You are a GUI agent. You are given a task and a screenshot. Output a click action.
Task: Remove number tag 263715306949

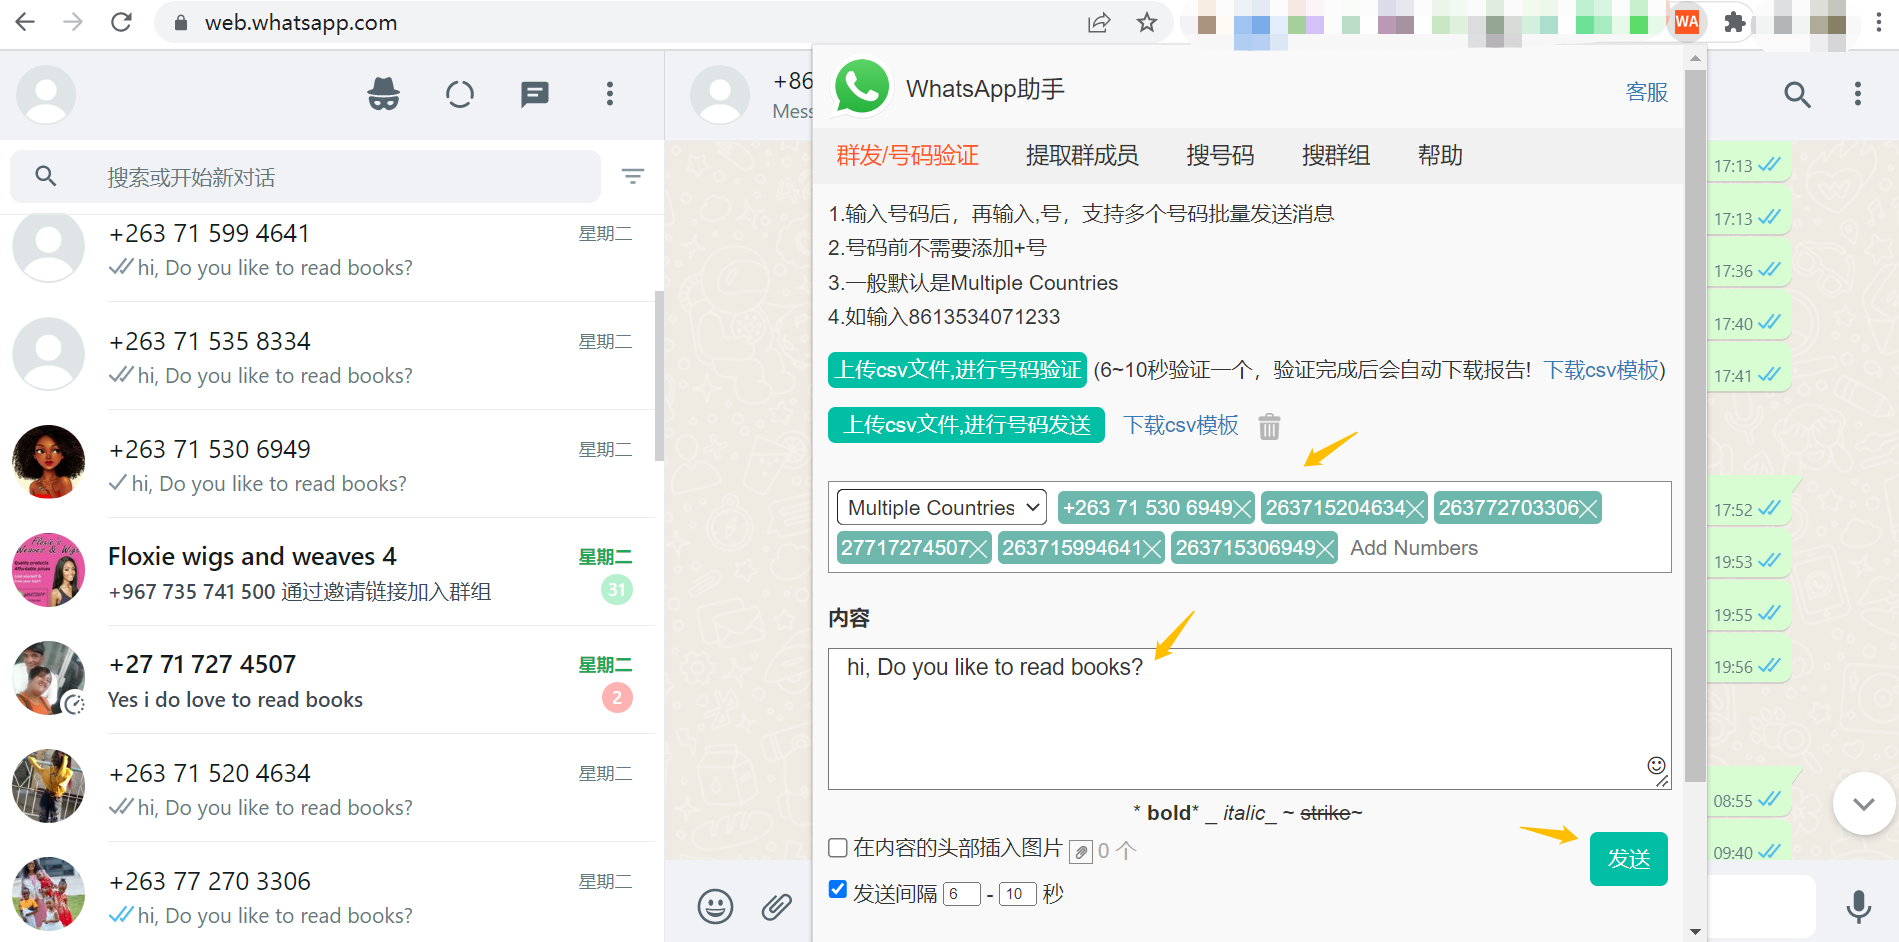point(1325,549)
